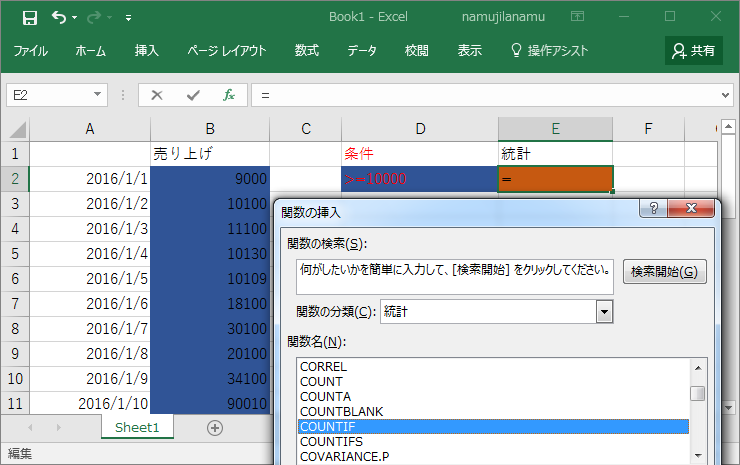The image size is (740, 465).
Task: Click the Ribbon Display Options icon
Action: pos(578,17)
